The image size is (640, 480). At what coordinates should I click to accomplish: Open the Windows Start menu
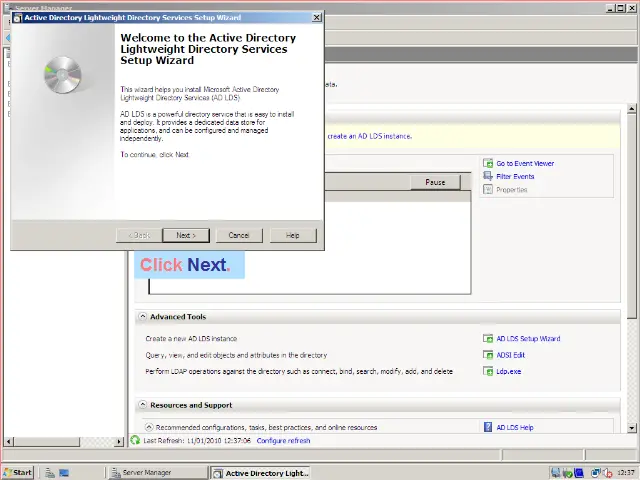[x=18, y=473]
